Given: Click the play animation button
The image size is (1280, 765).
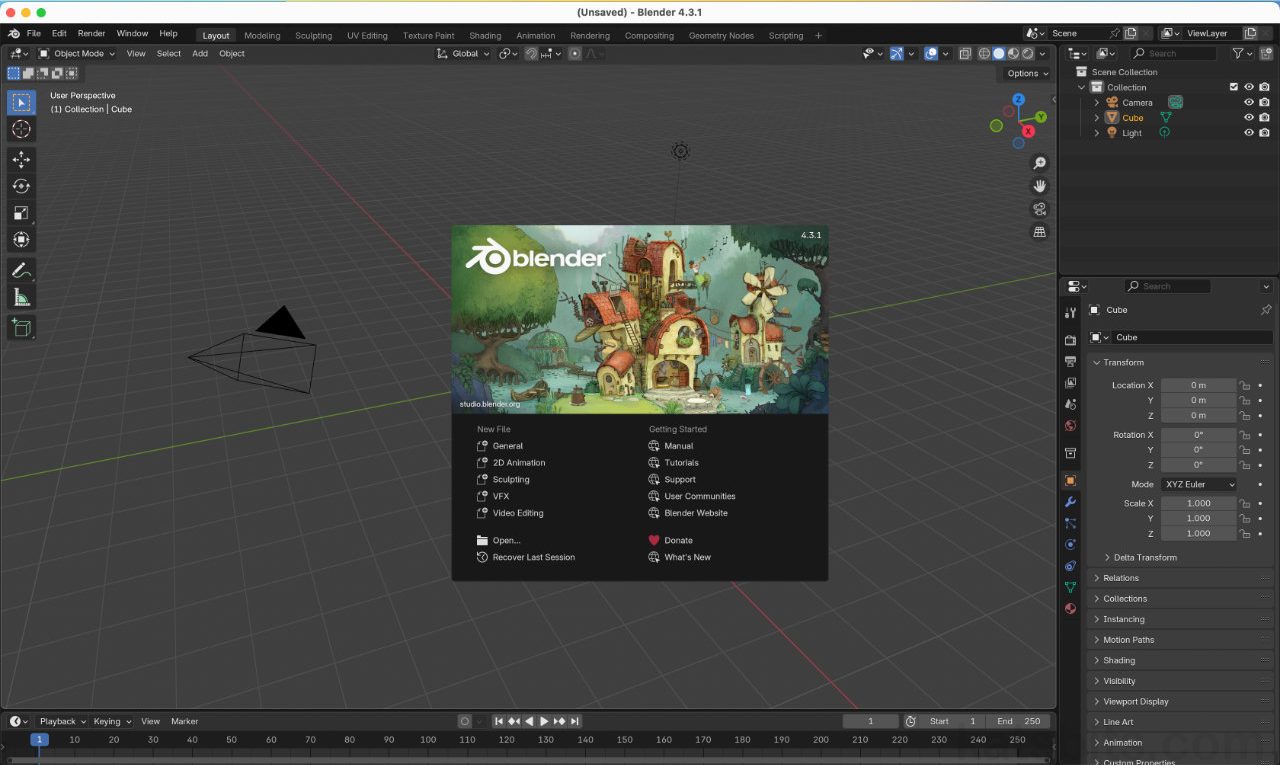Looking at the screenshot, I should pos(544,721).
